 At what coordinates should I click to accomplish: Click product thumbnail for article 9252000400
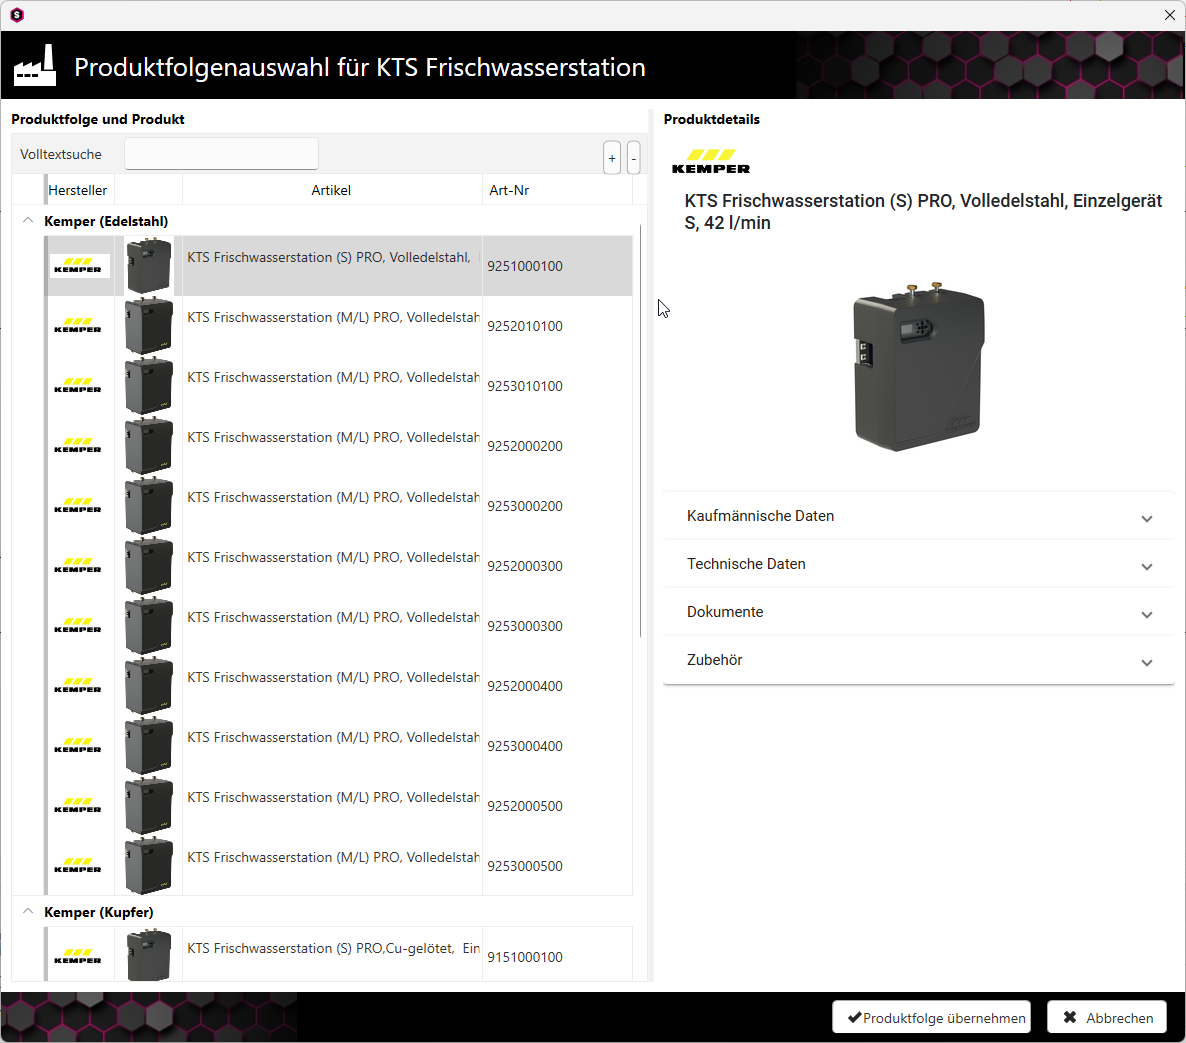[x=149, y=686]
